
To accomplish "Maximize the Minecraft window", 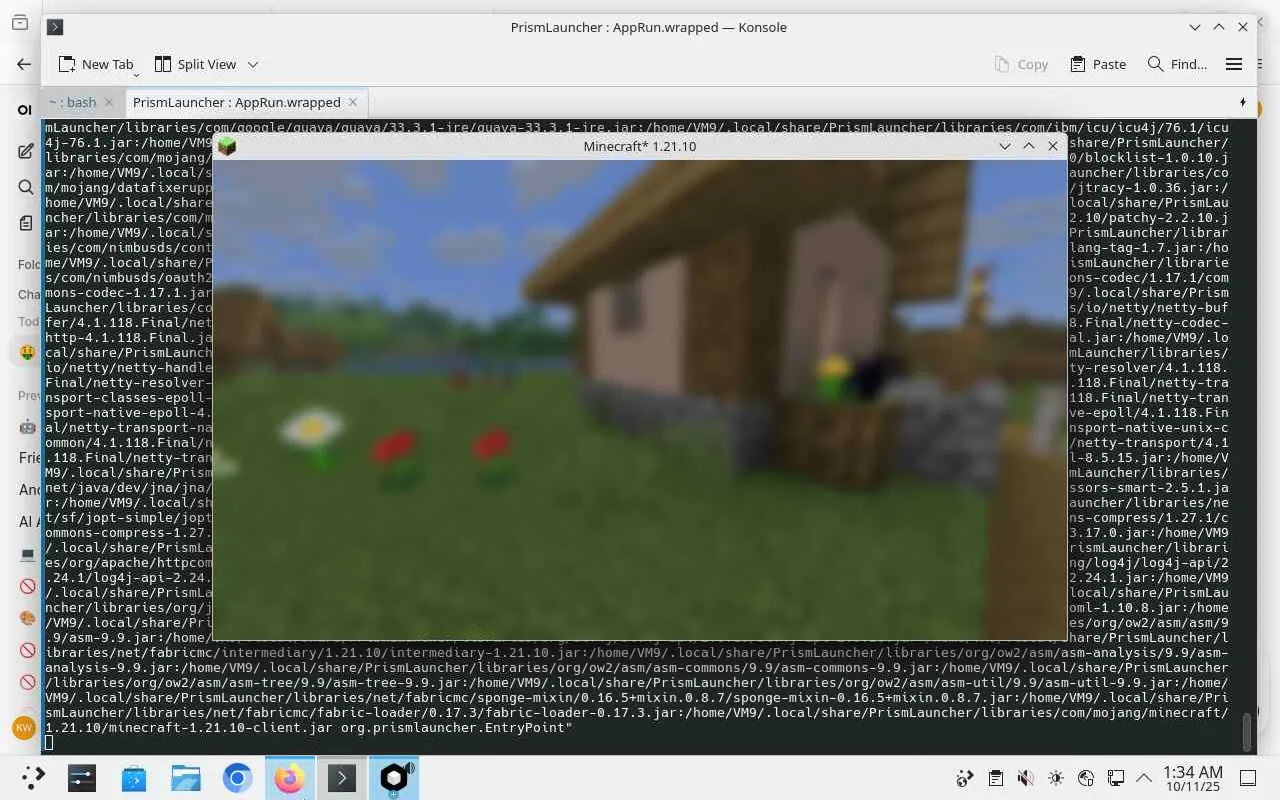I will click(x=1029, y=146).
